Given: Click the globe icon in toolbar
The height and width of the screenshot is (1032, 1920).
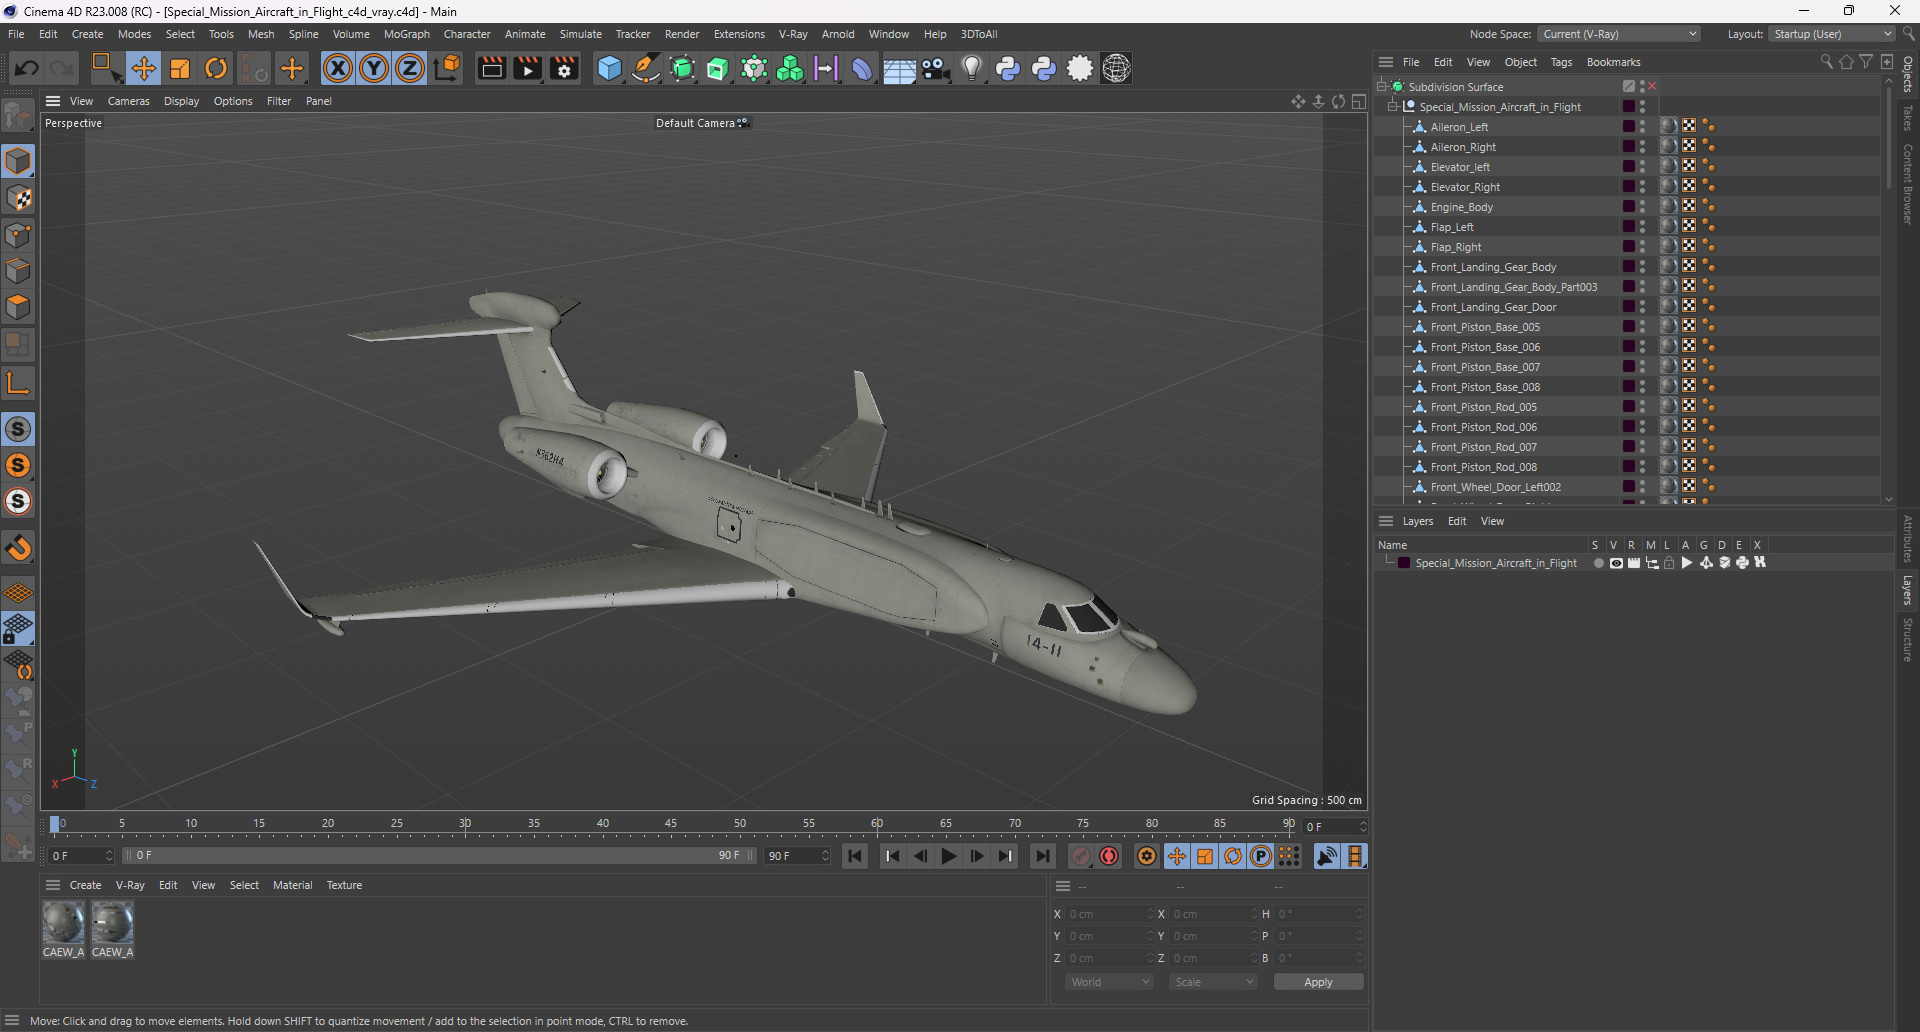Looking at the screenshot, I should pyautogui.click(x=1116, y=68).
